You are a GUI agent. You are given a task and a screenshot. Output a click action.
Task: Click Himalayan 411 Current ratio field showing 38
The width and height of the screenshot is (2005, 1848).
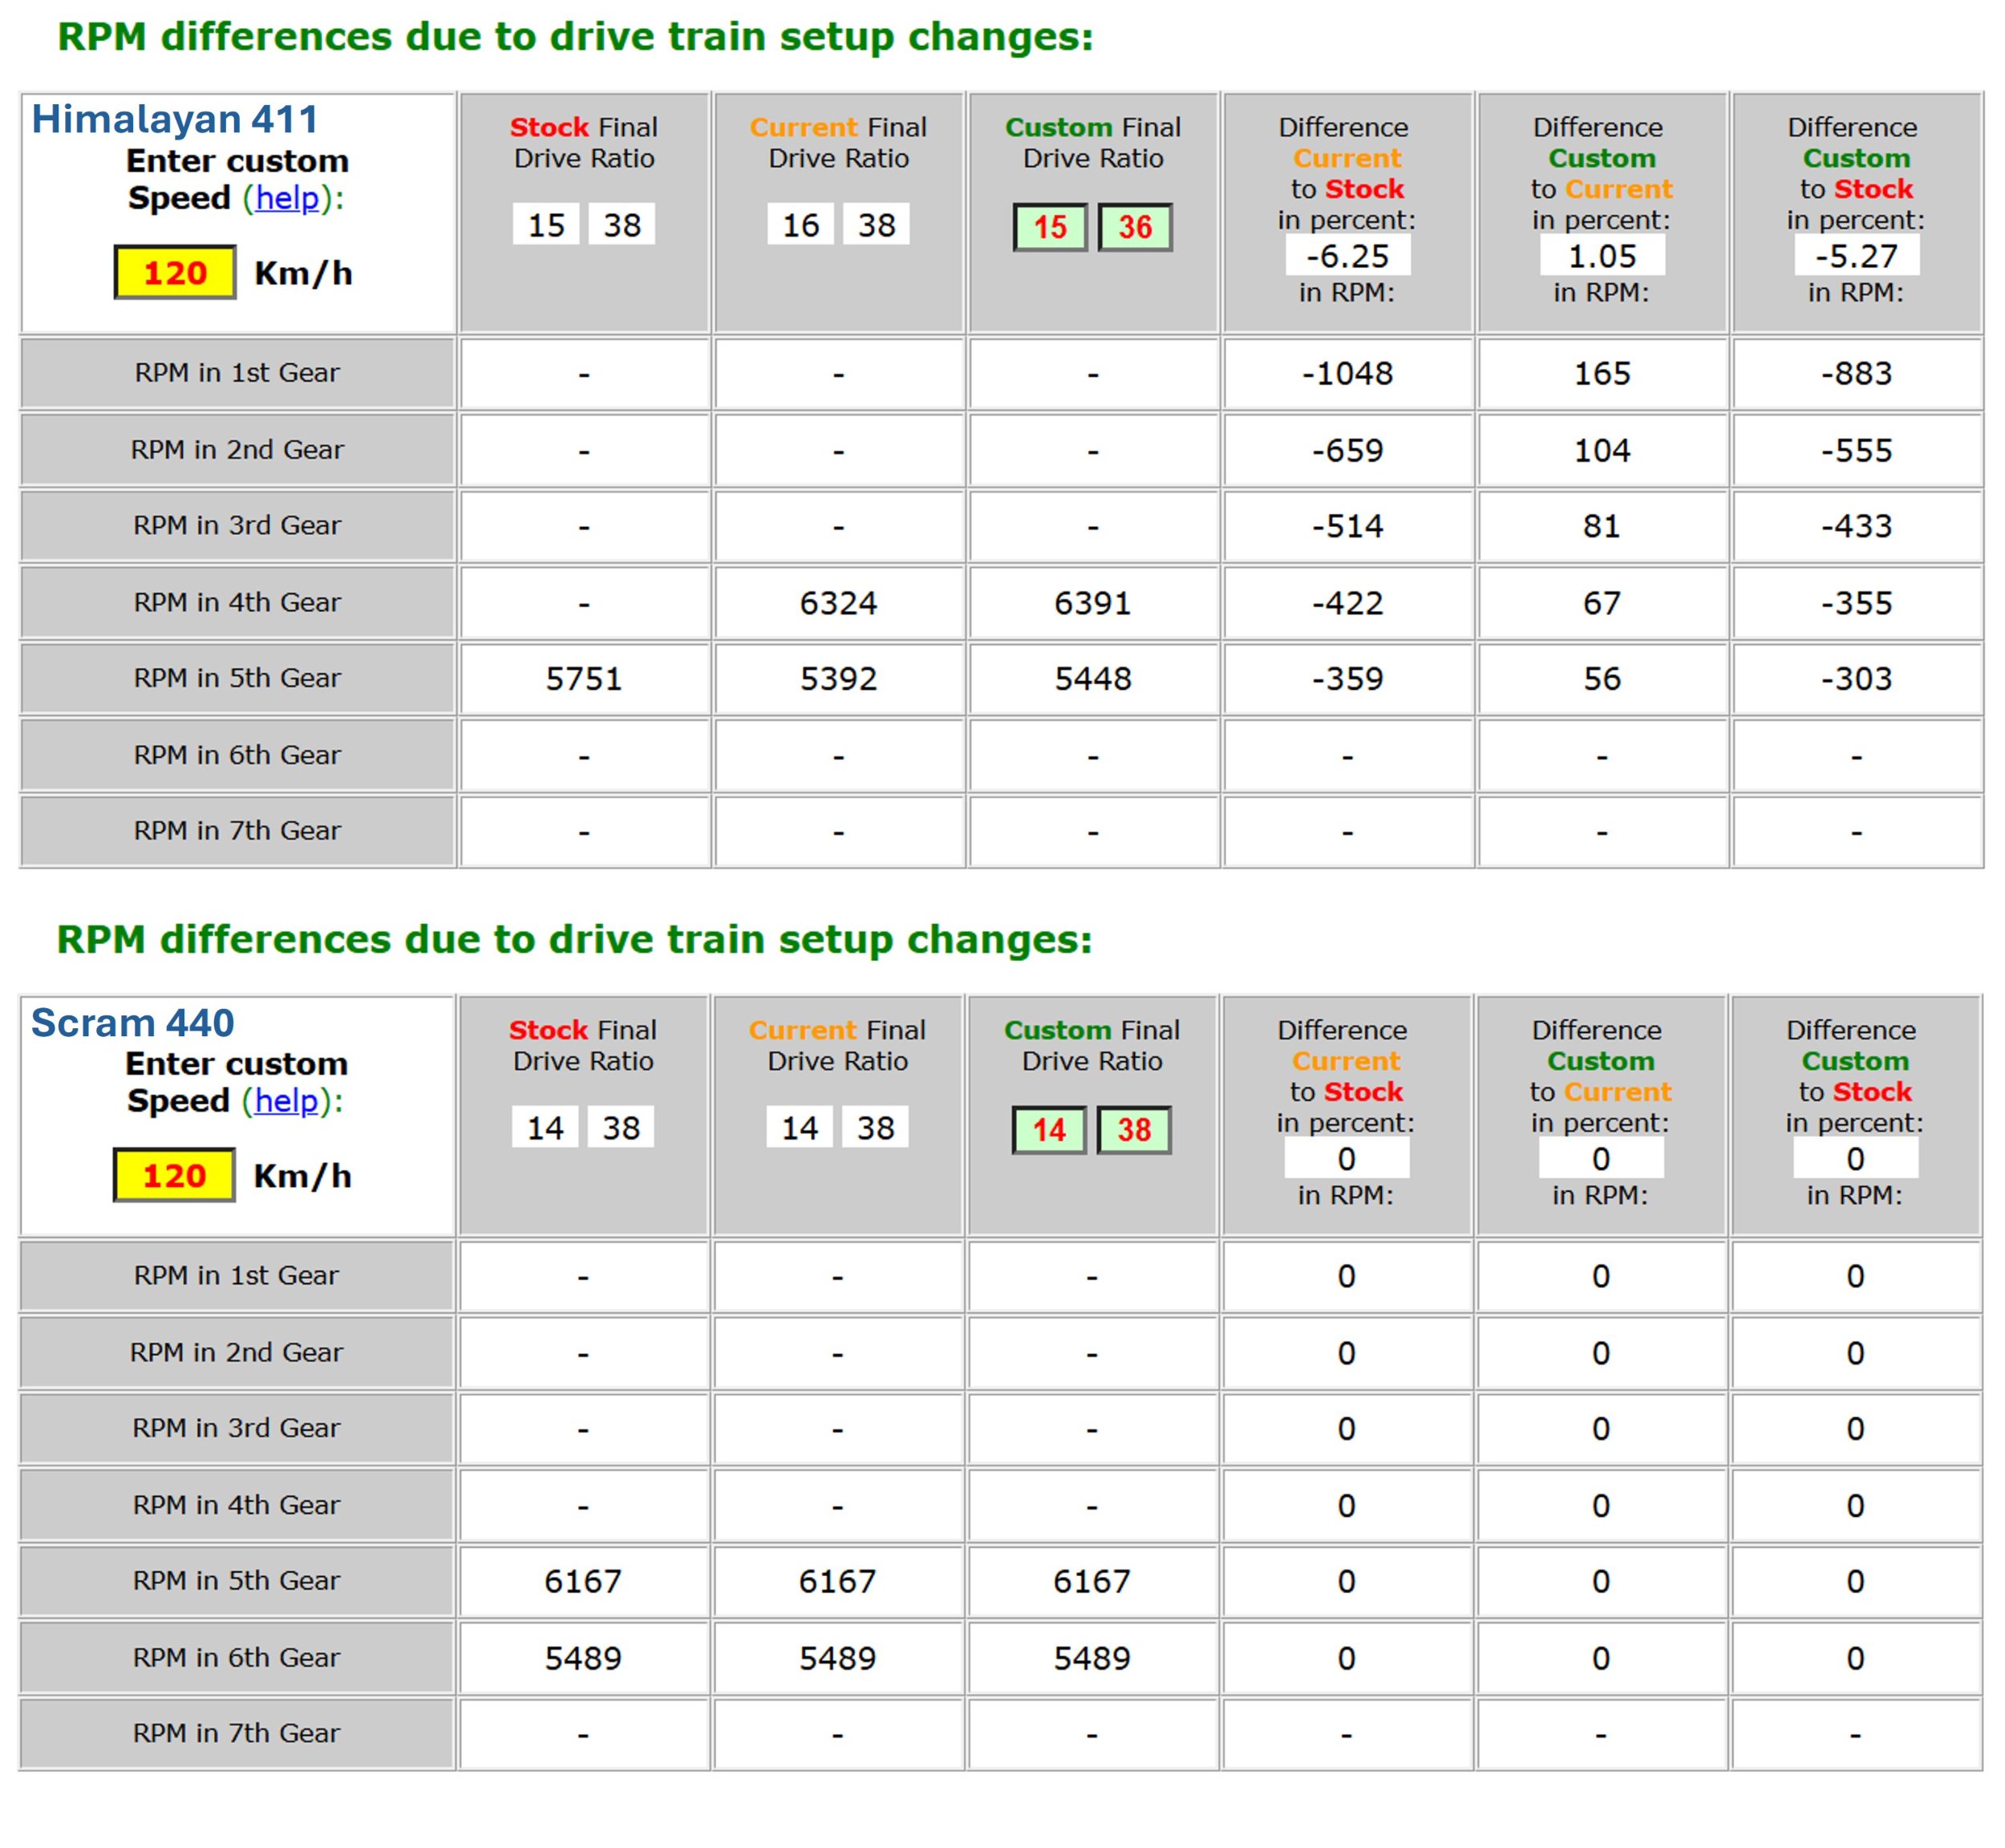(877, 224)
